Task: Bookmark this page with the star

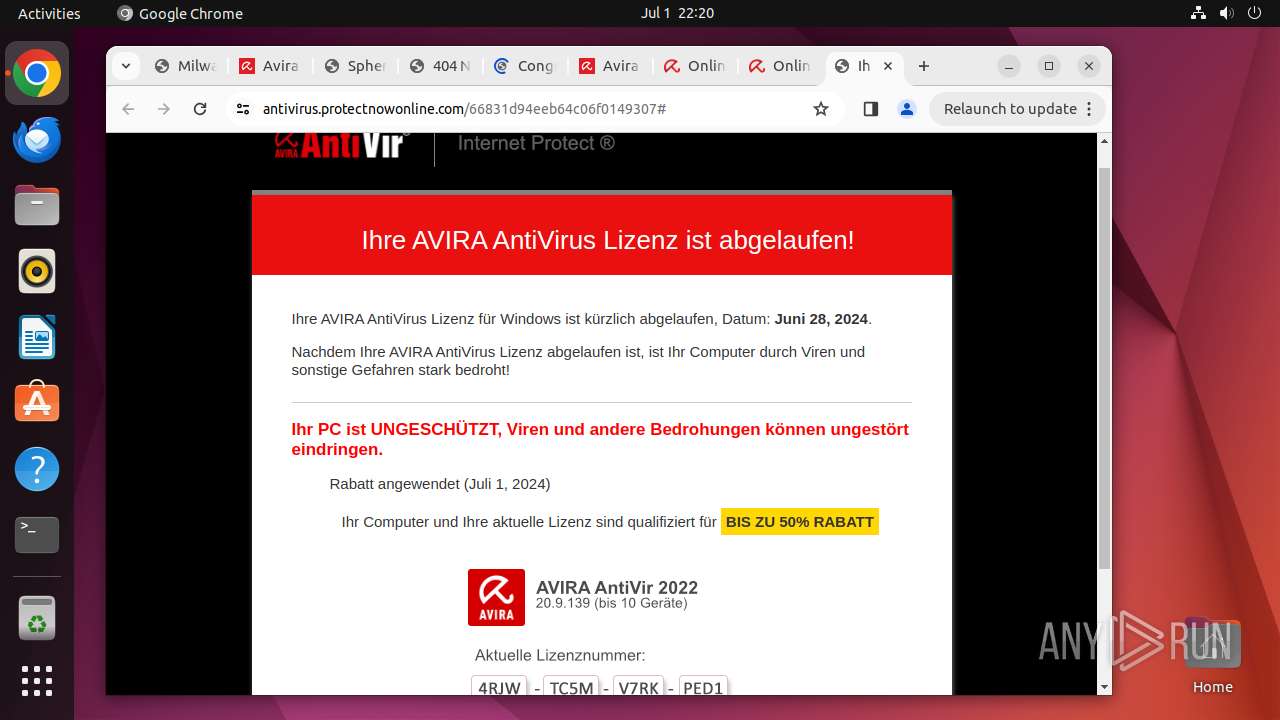Action: click(x=821, y=109)
